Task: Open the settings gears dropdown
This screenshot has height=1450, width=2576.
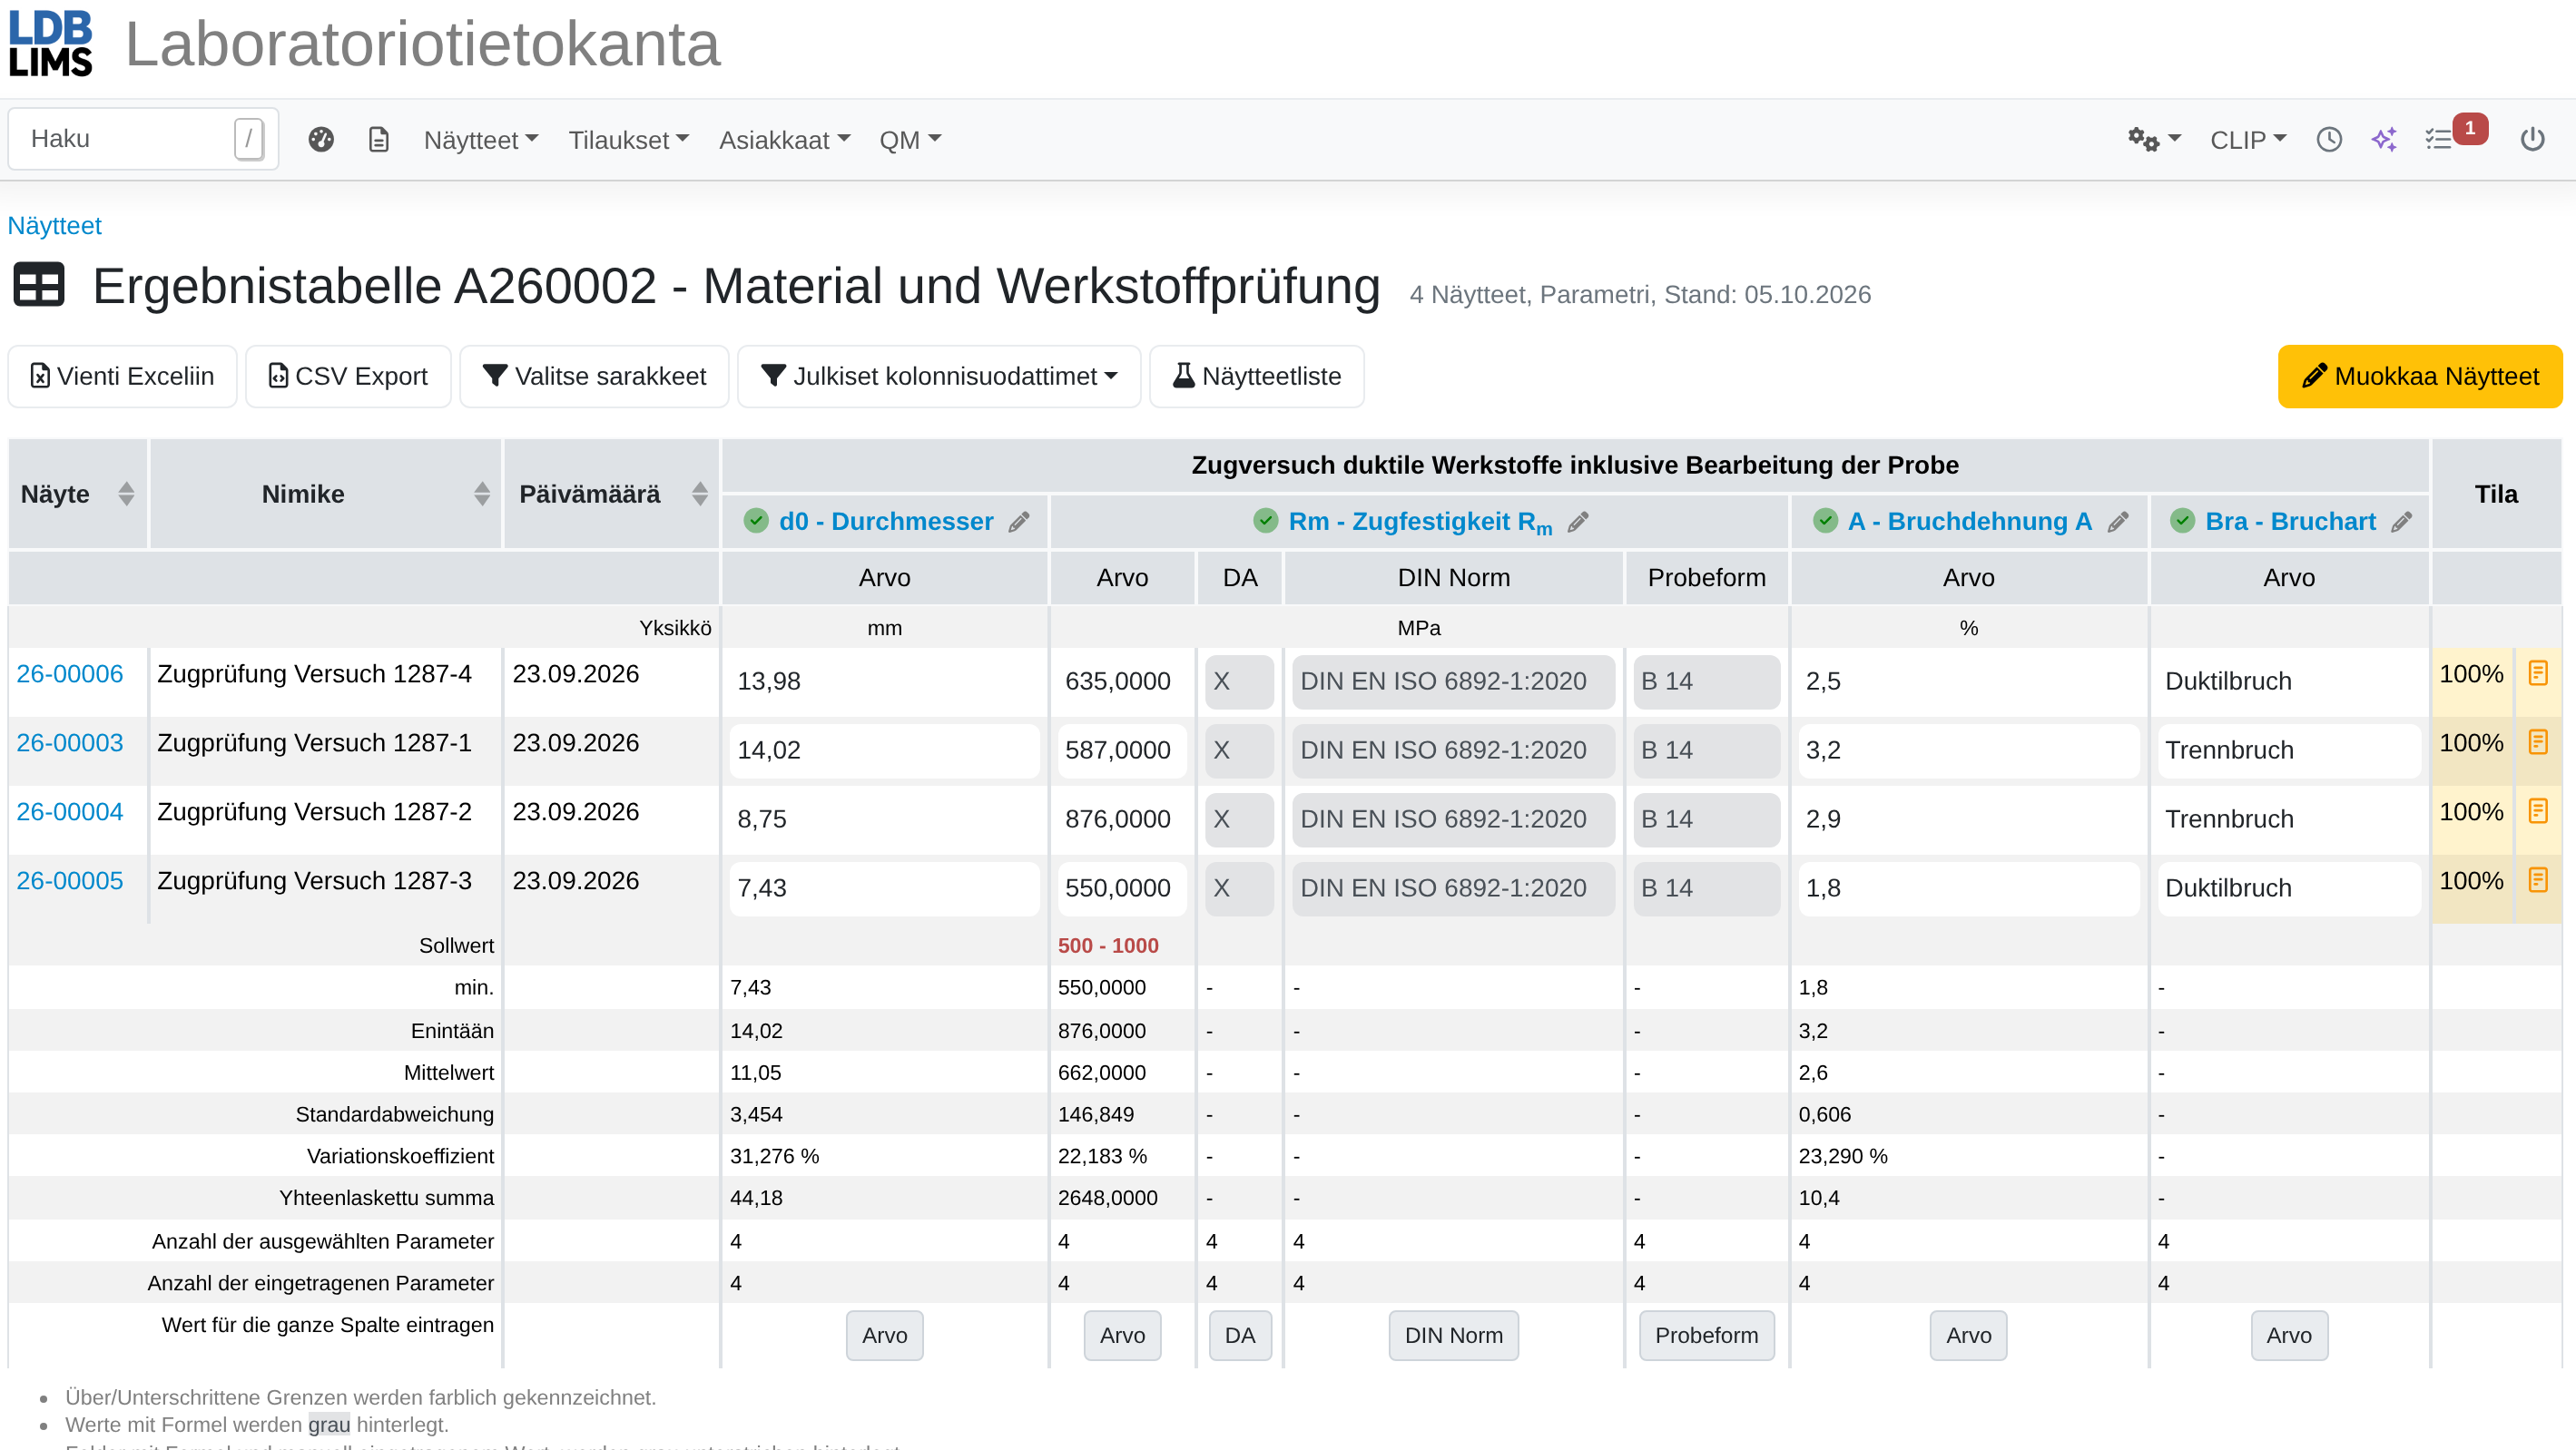Action: pyautogui.click(x=2153, y=139)
